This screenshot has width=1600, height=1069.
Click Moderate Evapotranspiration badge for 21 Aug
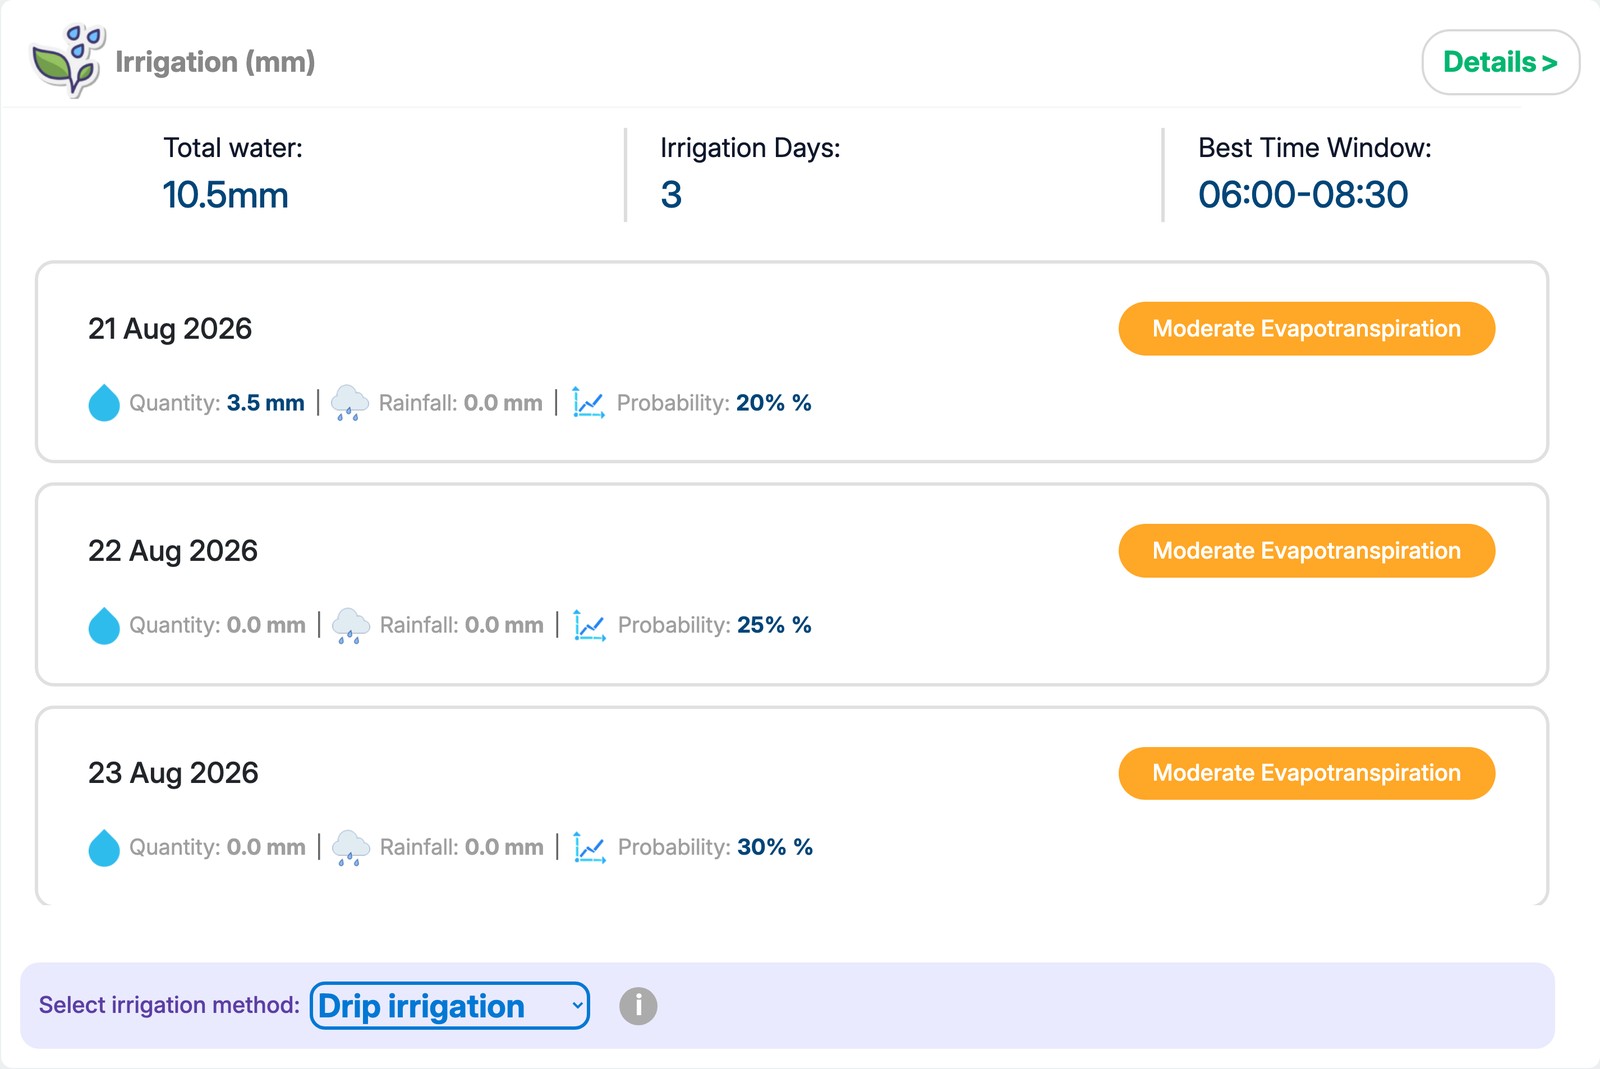[x=1306, y=329]
